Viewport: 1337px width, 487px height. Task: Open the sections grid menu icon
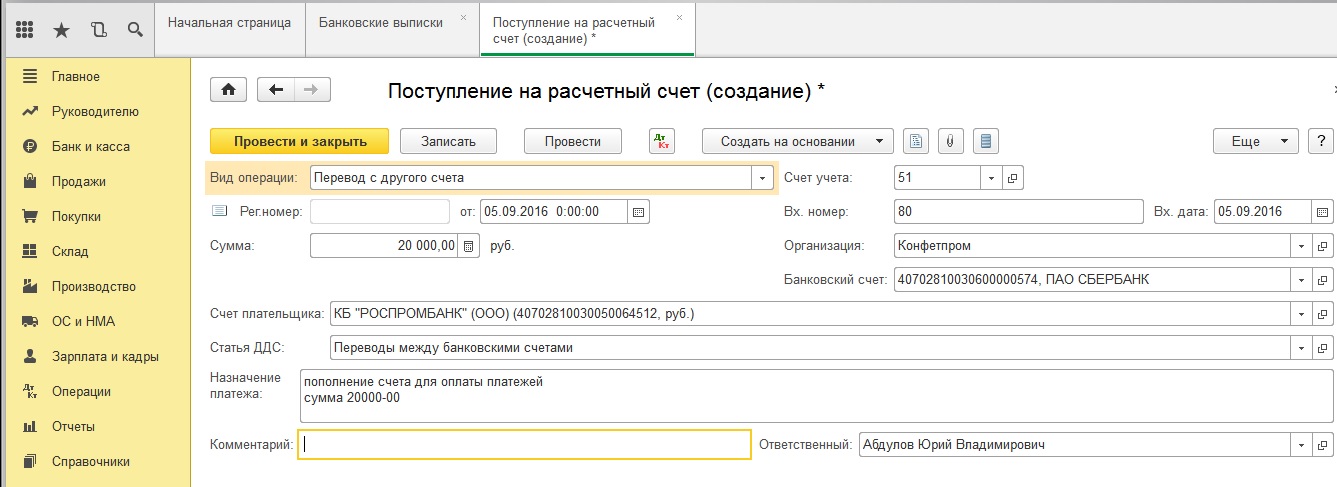click(x=25, y=30)
